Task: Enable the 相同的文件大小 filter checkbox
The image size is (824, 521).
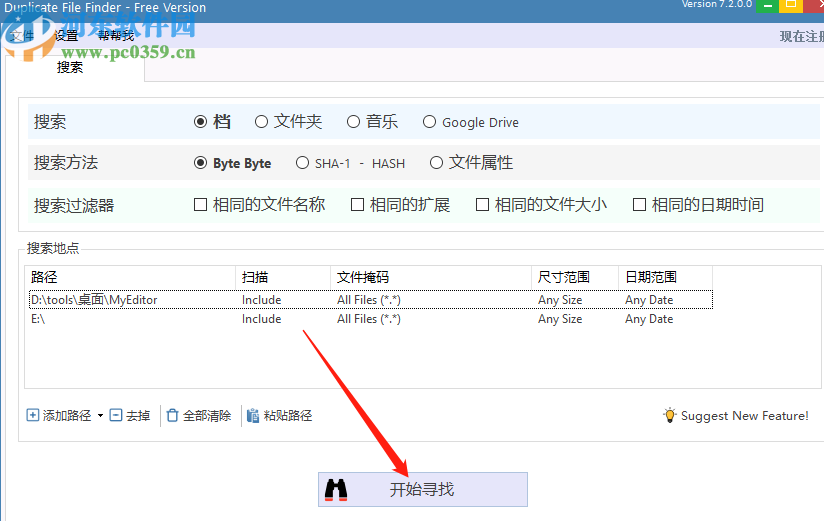Action: click(x=482, y=205)
